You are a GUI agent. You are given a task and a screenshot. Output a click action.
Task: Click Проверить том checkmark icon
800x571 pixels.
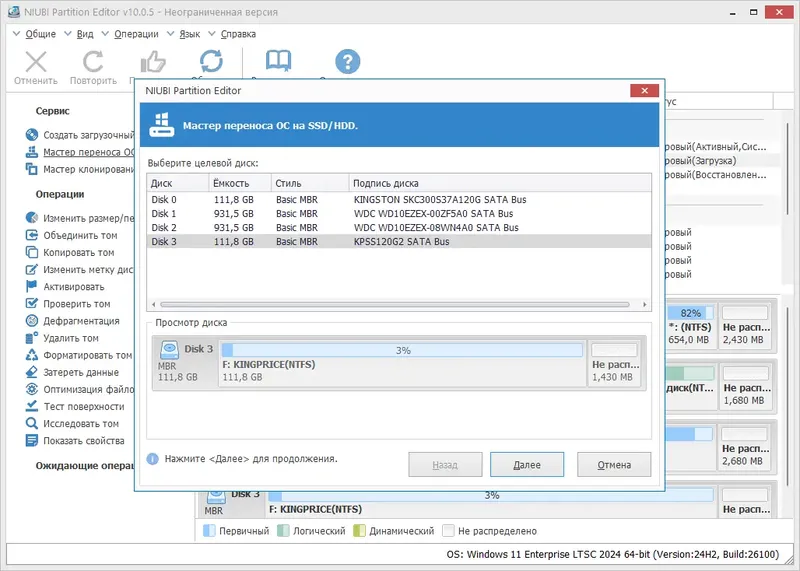tap(32, 304)
